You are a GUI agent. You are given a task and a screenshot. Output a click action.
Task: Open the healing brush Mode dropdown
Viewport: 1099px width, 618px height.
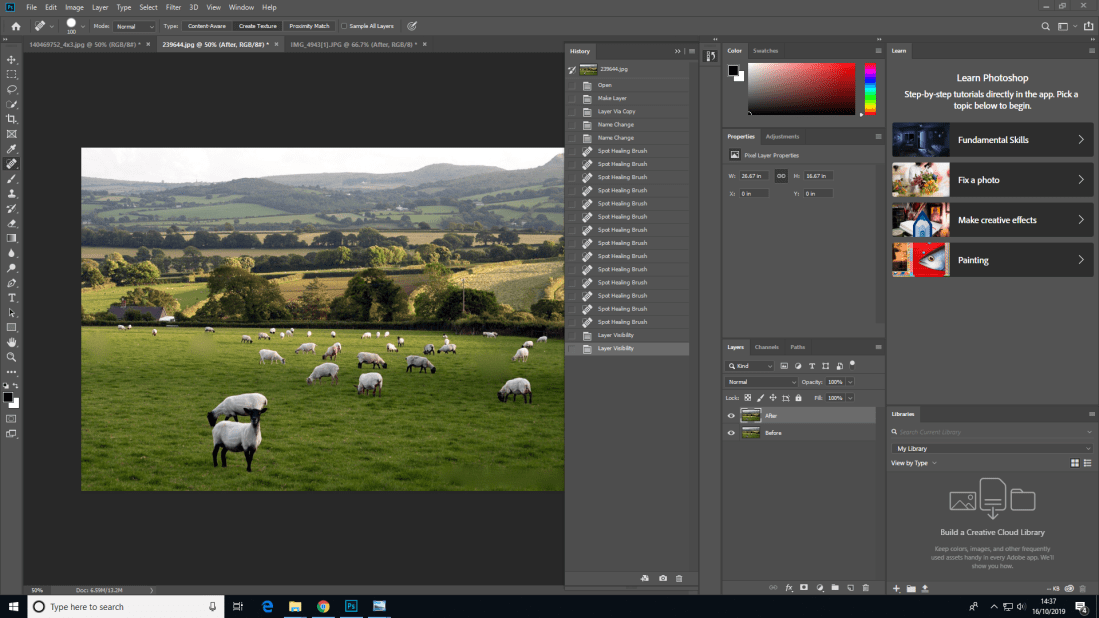135,26
